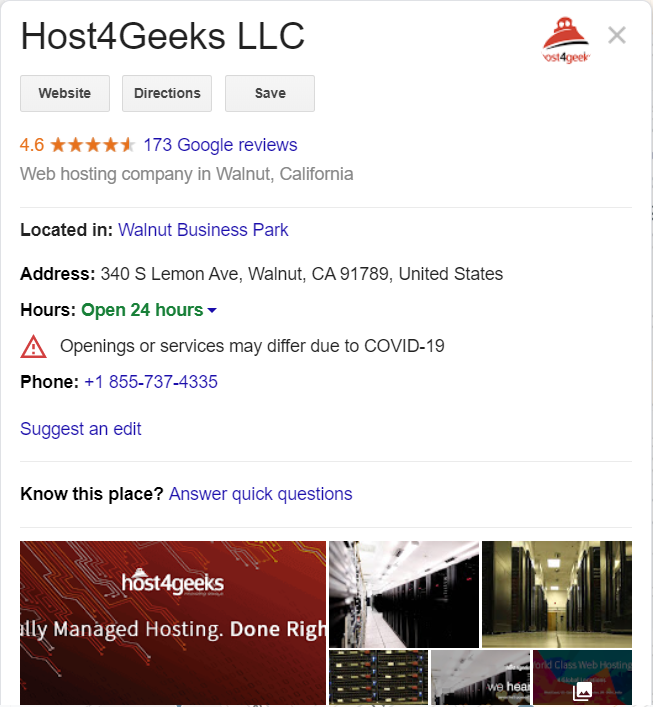Open the host4geeks Managed Hosting banner photo
The height and width of the screenshot is (707, 653).
tap(173, 623)
